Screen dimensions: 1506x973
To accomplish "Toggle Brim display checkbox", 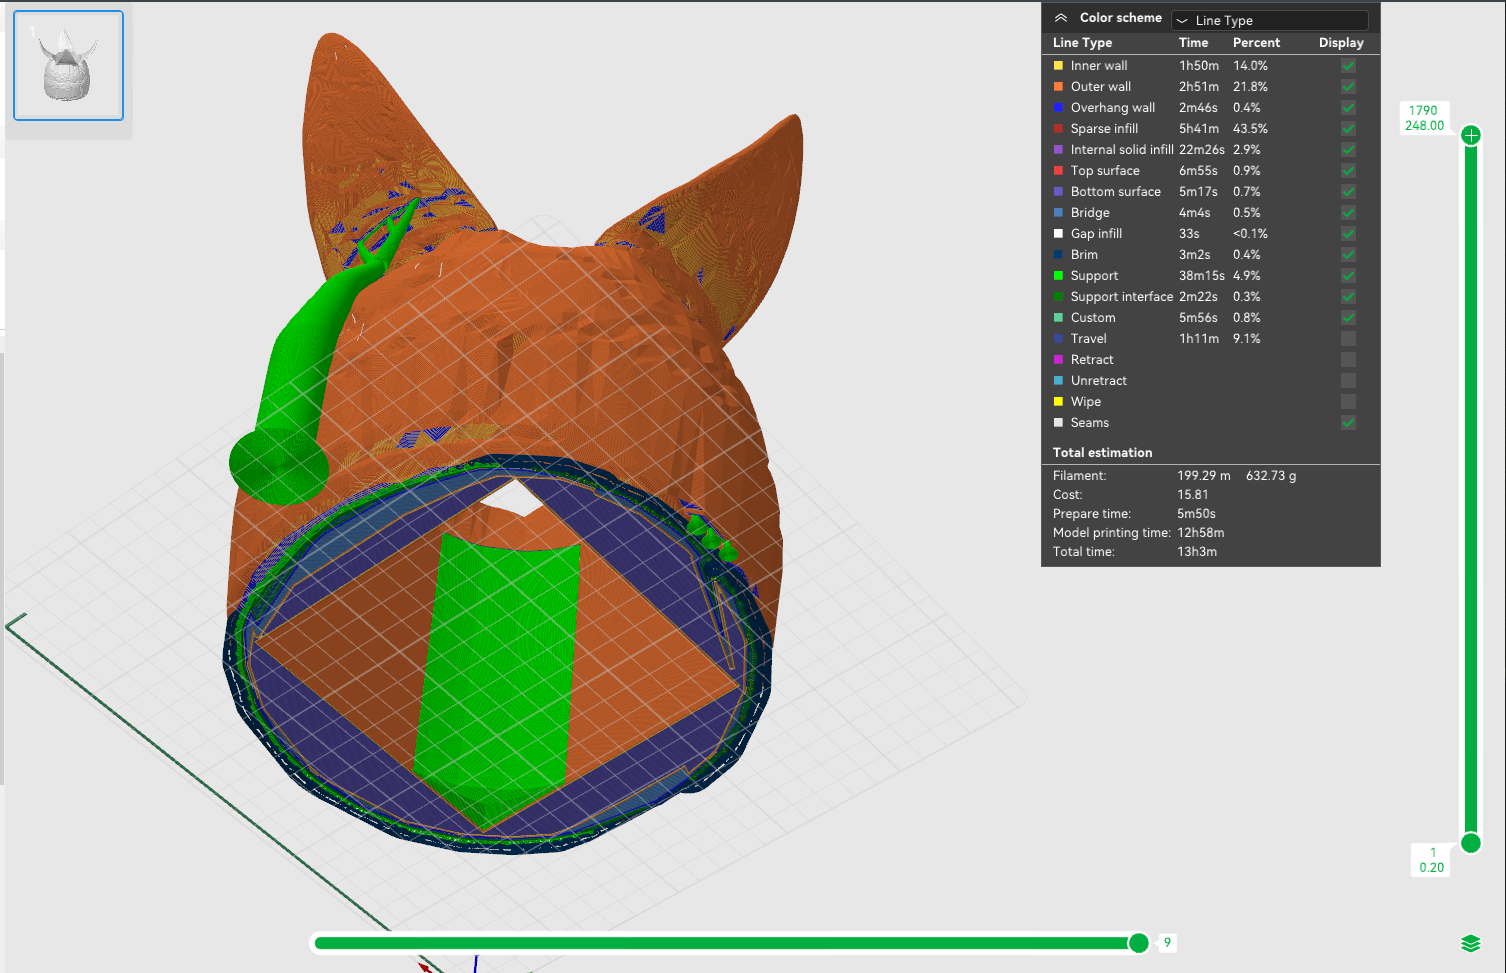I will click(x=1348, y=255).
